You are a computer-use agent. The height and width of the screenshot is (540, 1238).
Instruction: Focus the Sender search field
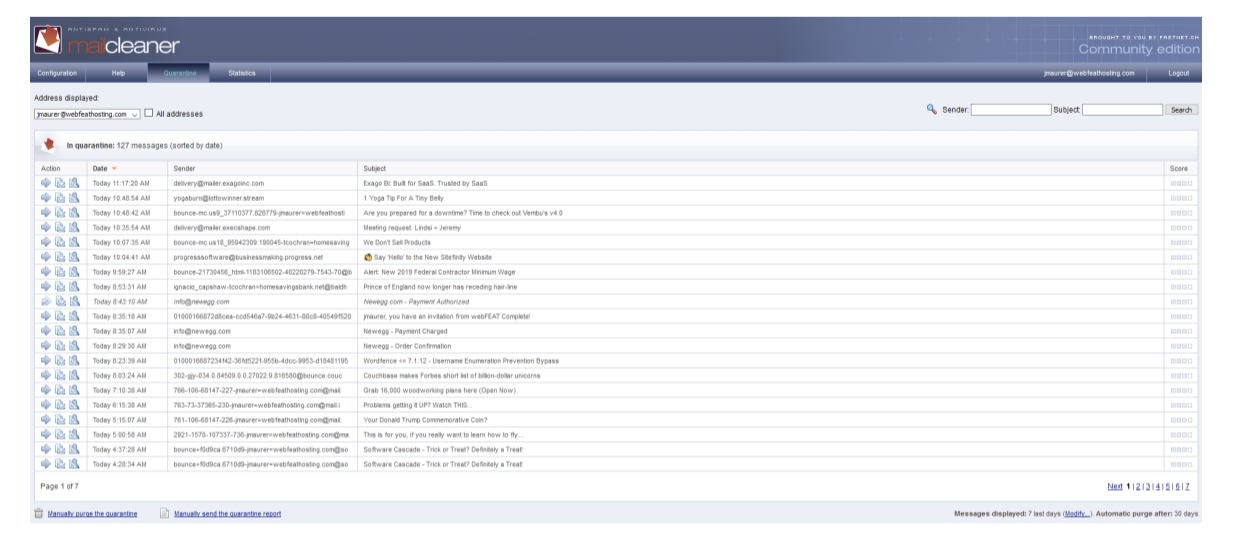(1011, 110)
